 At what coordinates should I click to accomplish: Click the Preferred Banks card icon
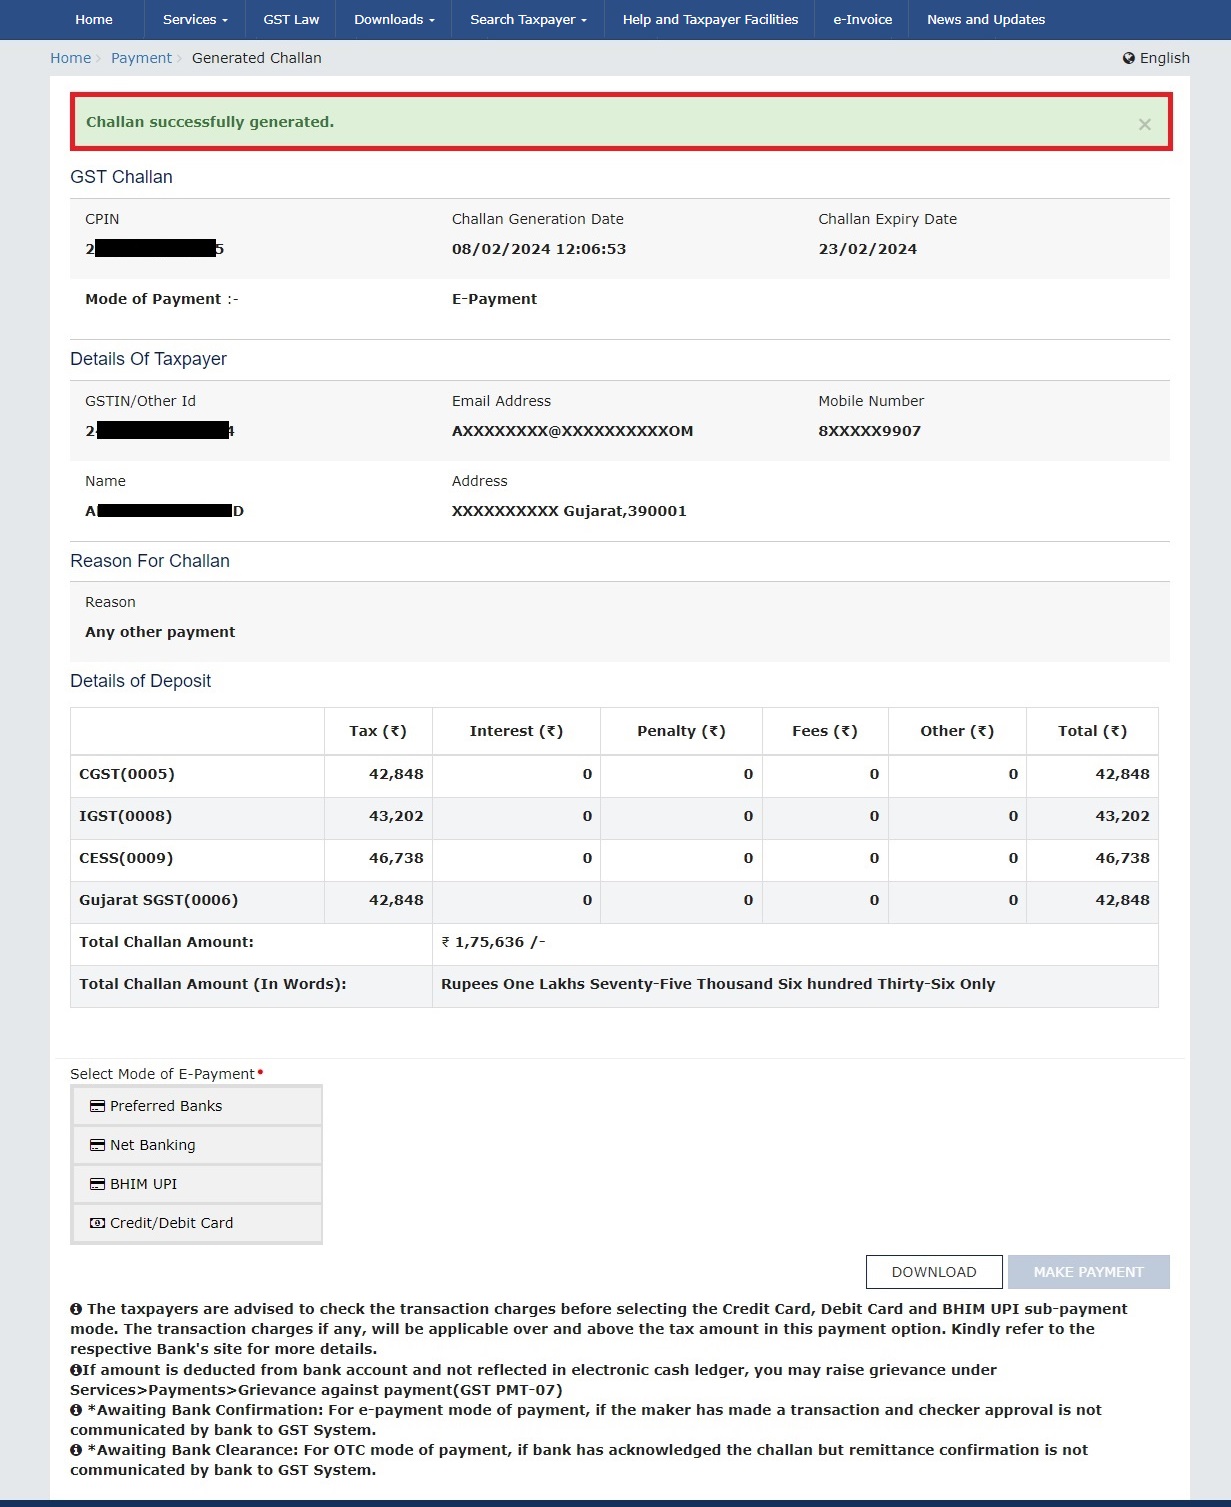(97, 1106)
